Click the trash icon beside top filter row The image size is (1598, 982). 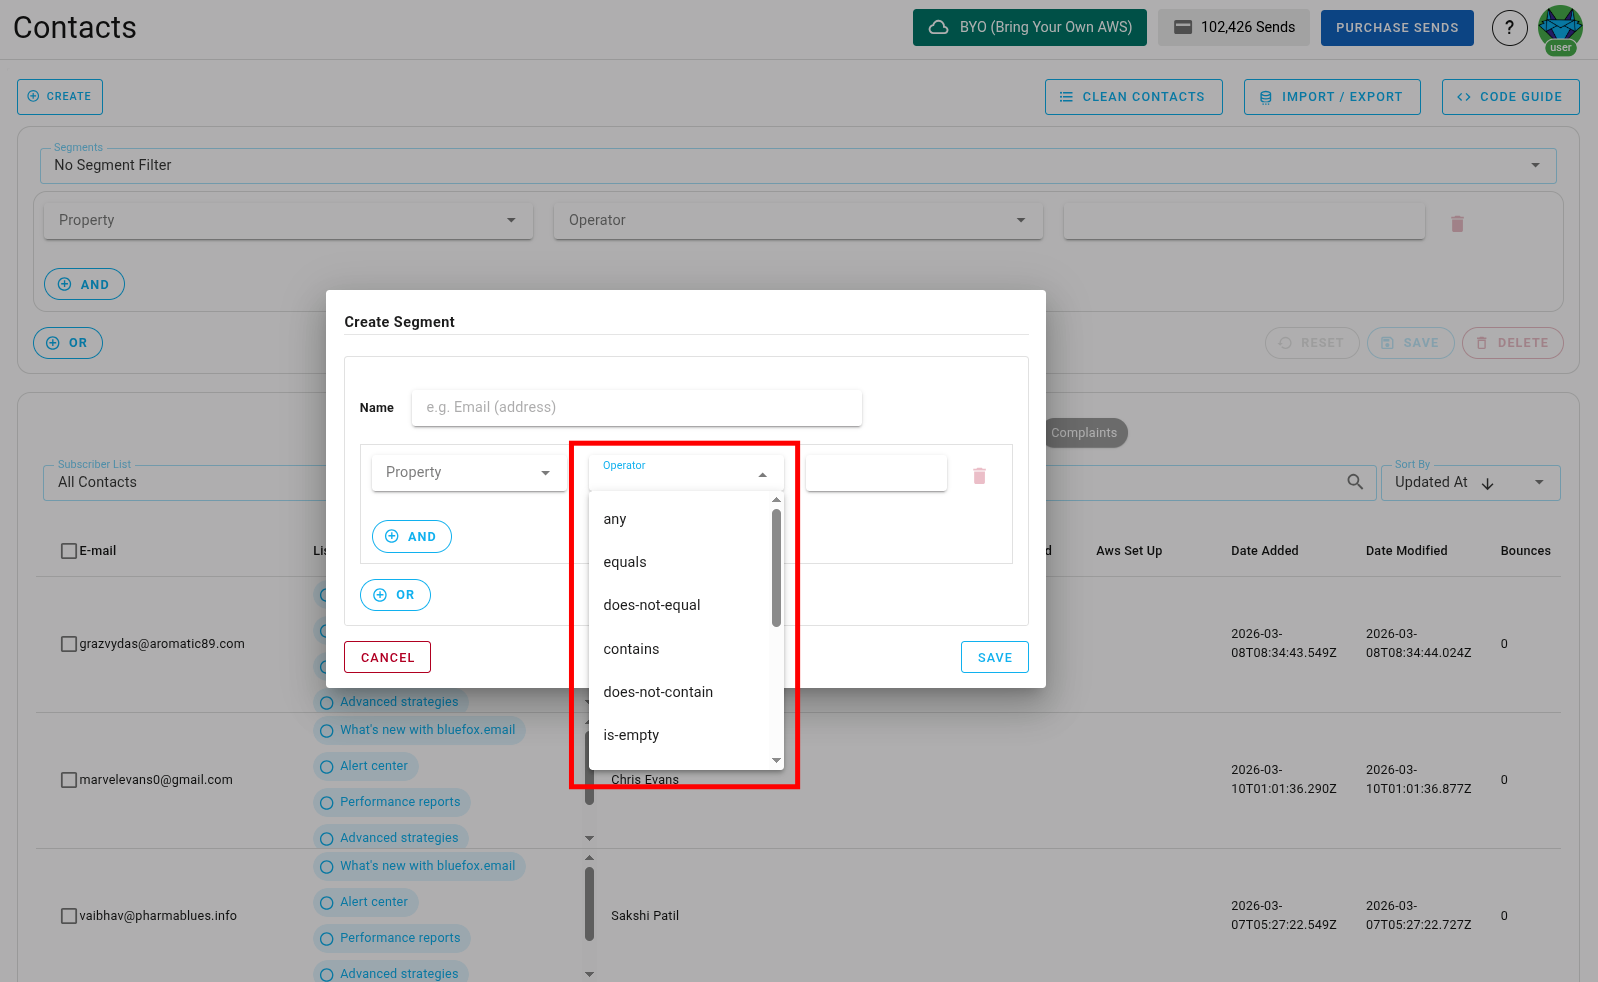pyautogui.click(x=1457, y=224)
